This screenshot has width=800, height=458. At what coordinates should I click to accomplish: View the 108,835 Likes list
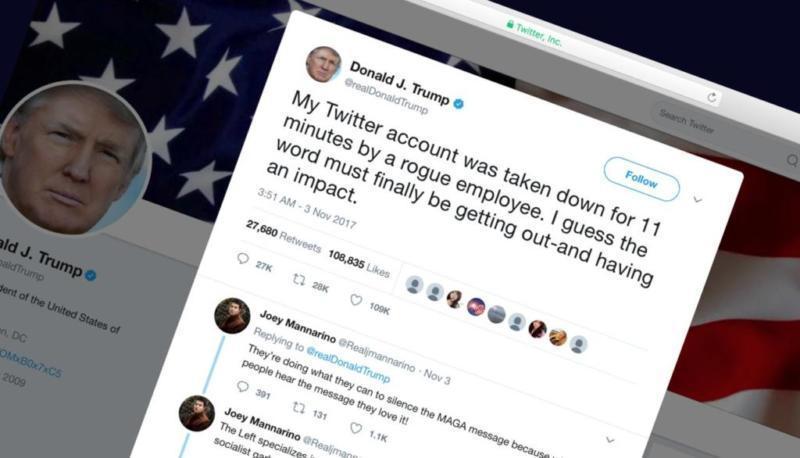pos(359,264)
